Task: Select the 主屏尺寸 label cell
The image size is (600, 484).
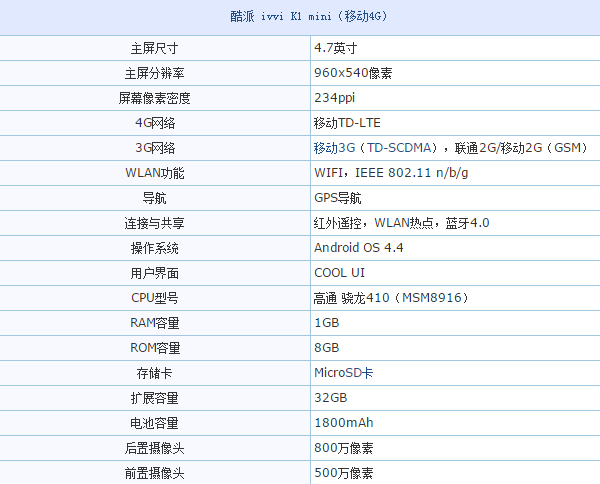Action: coord(155,48)
